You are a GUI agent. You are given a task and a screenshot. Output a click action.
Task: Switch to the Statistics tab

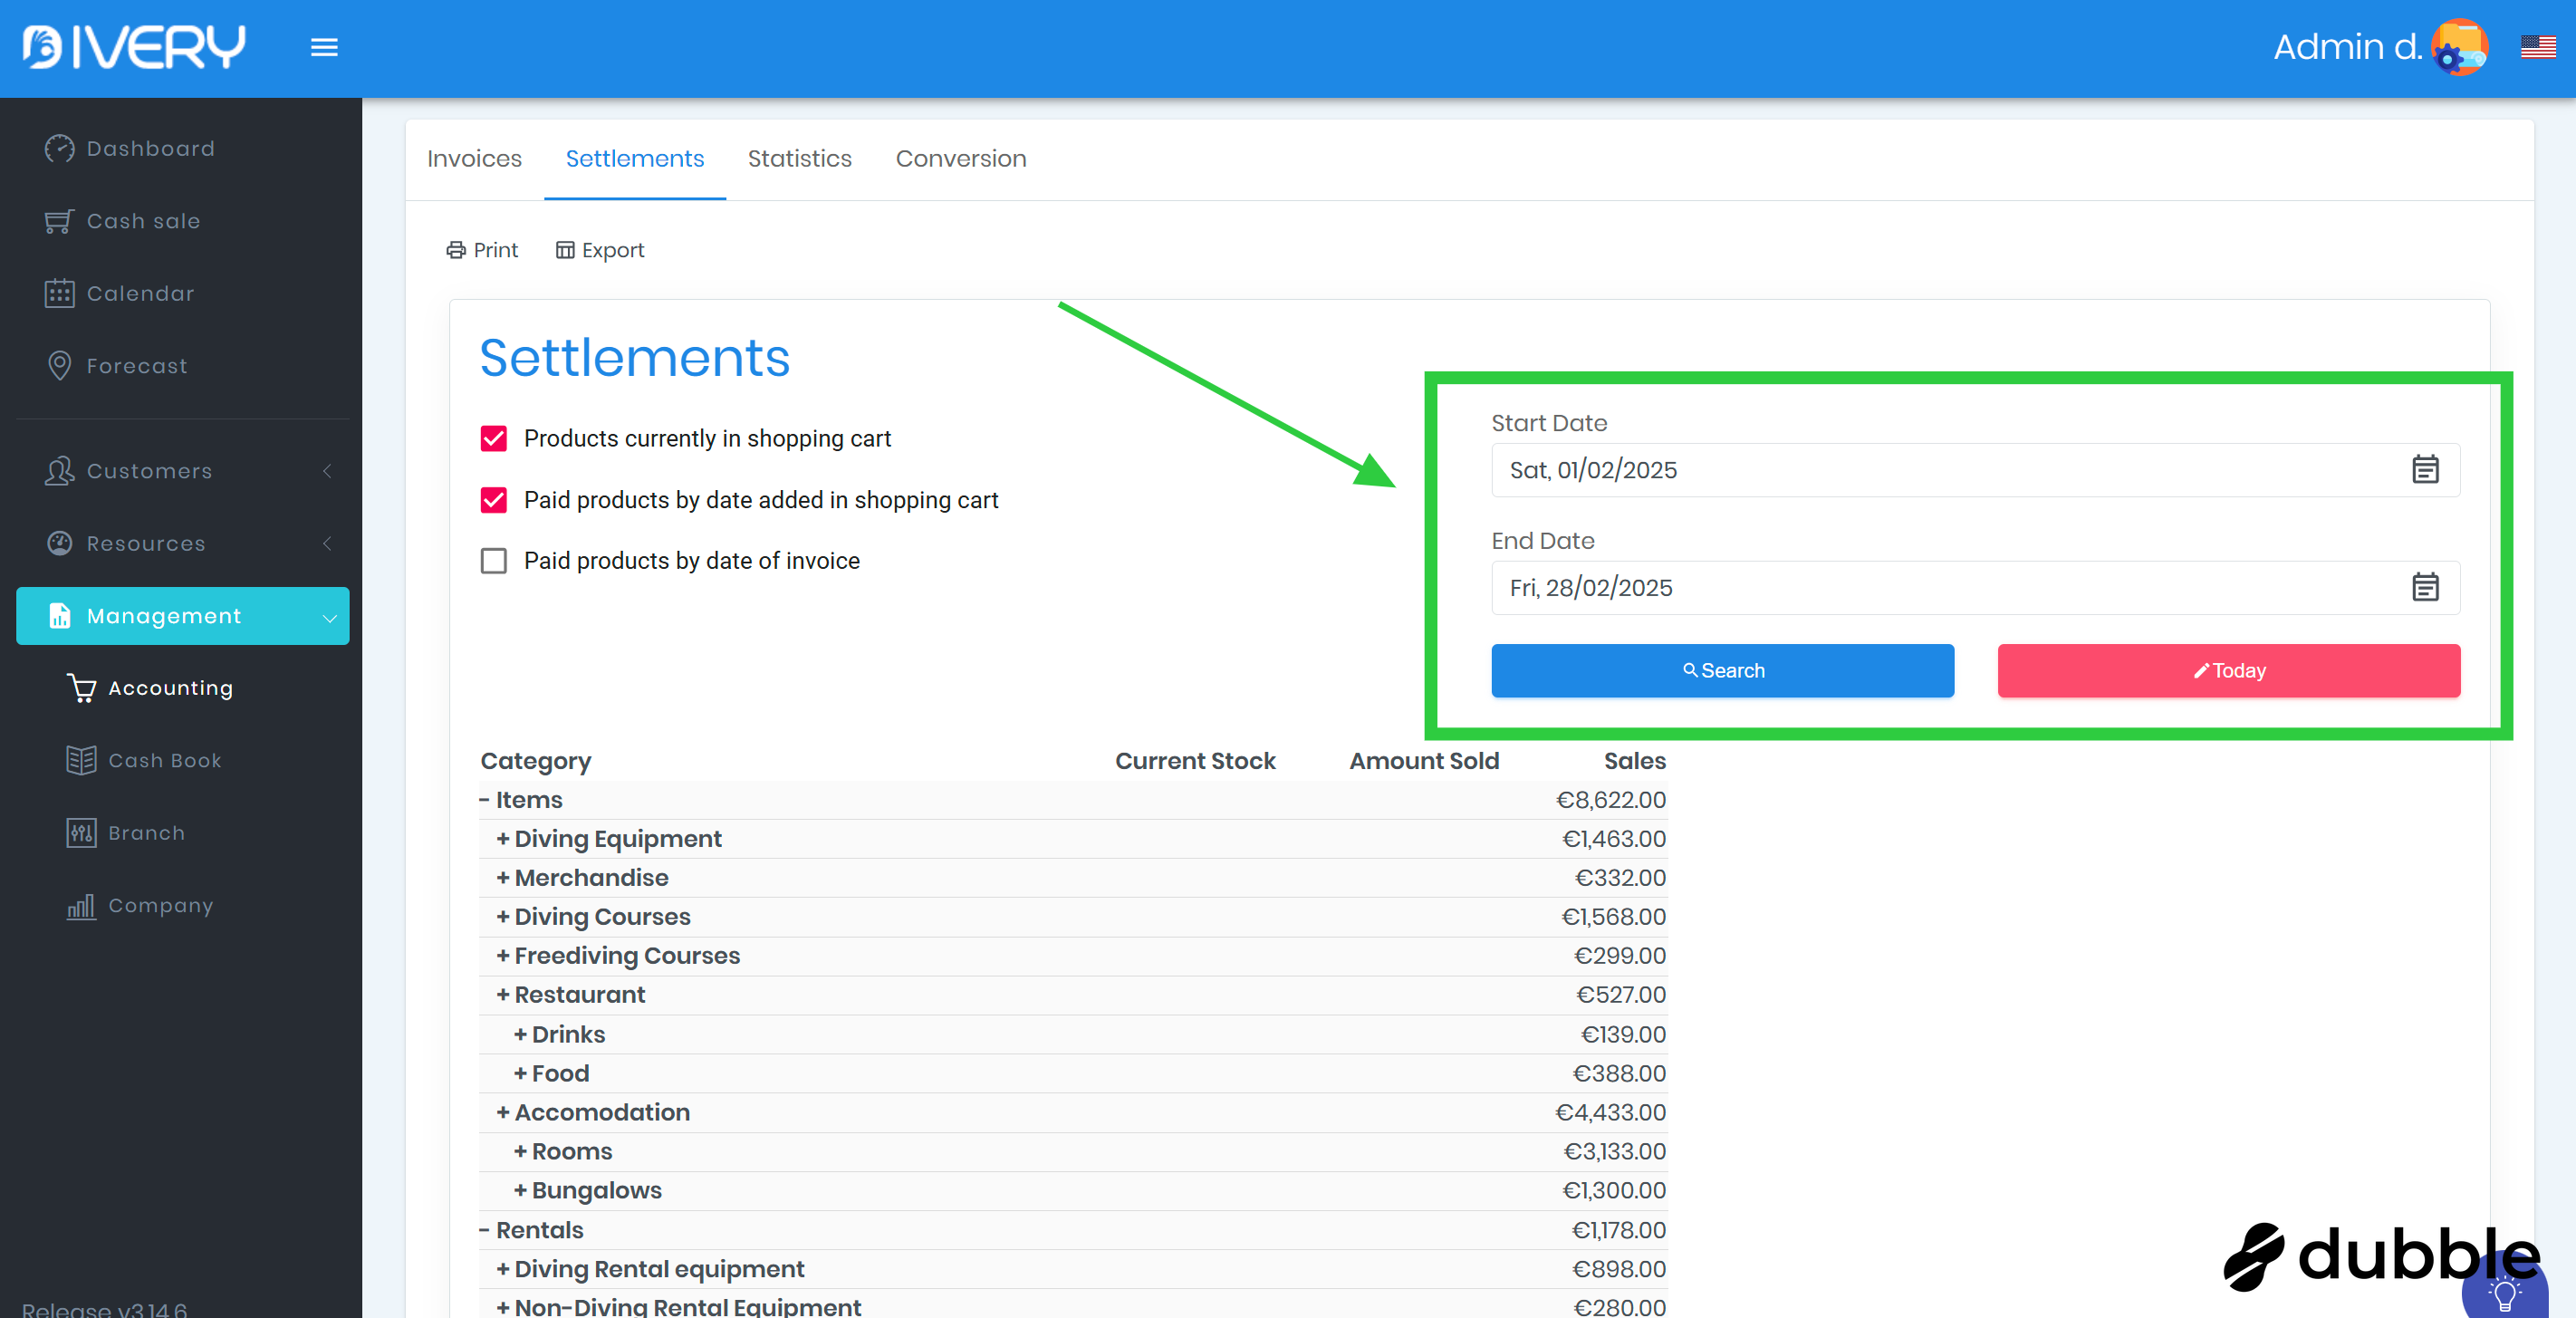point(799,159)
